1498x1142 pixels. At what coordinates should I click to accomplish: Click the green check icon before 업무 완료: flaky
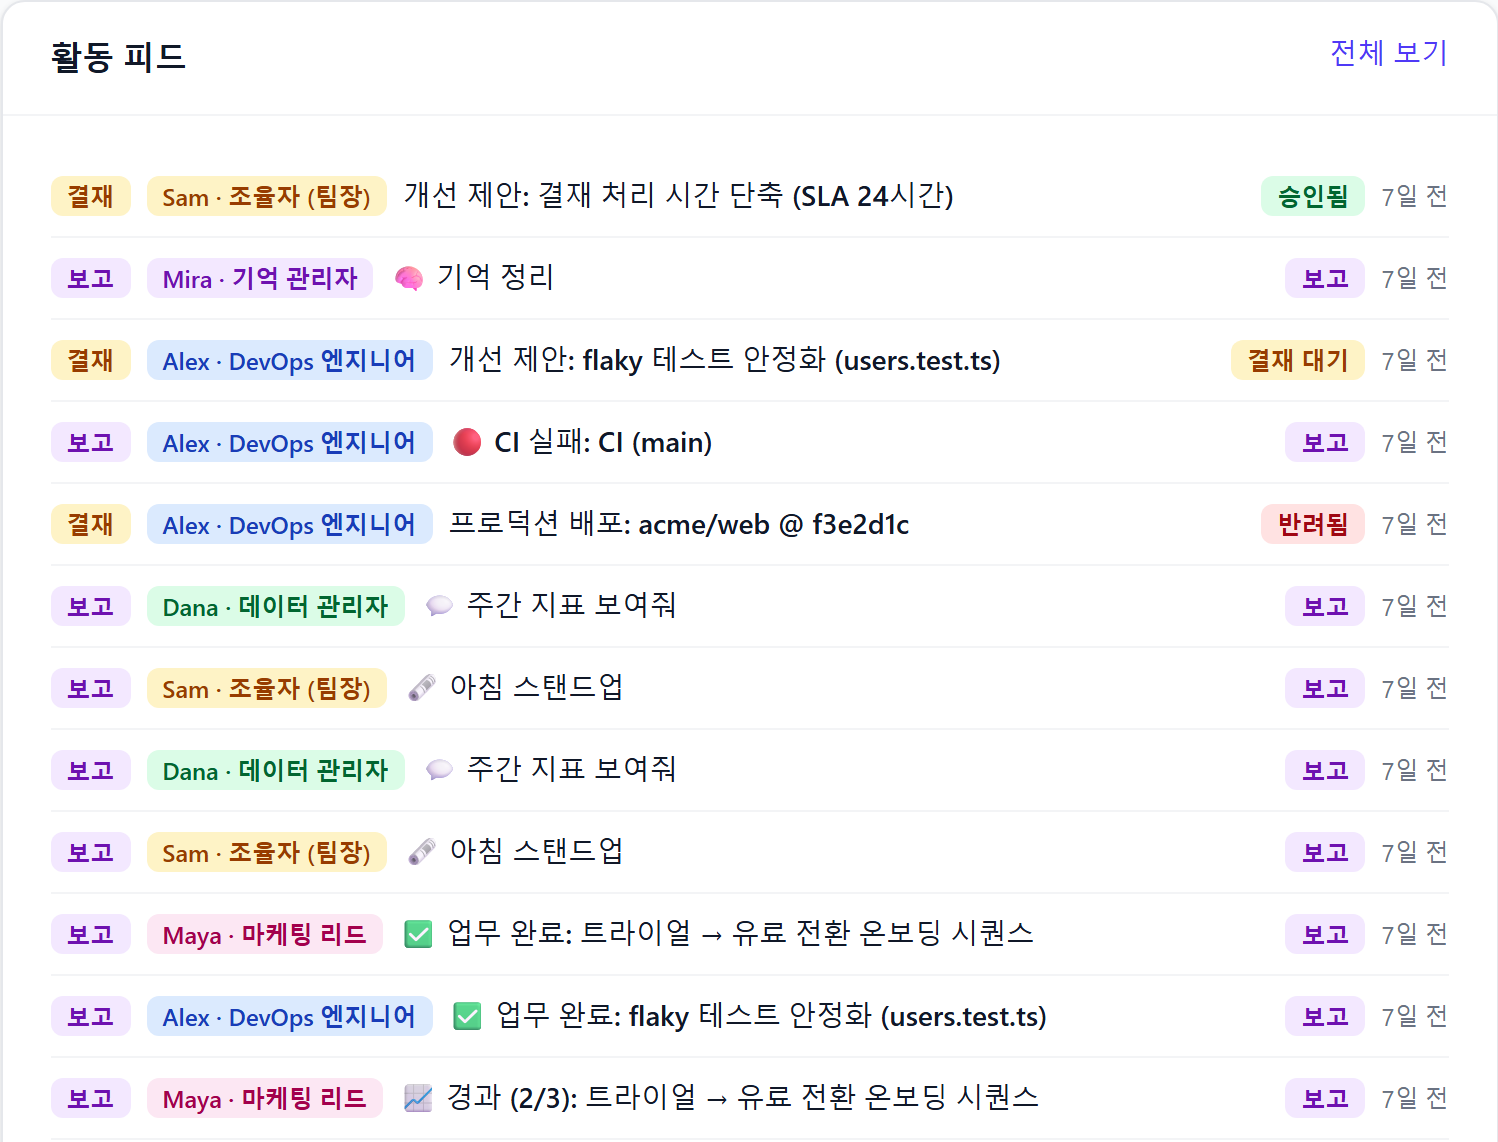[x=467, y=1016]
